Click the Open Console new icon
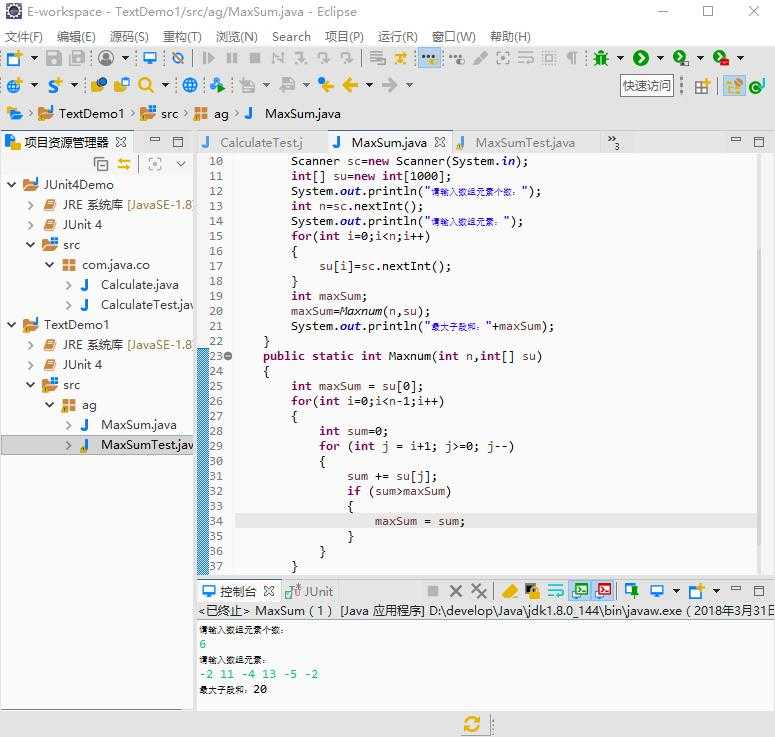 coord(696,591)
